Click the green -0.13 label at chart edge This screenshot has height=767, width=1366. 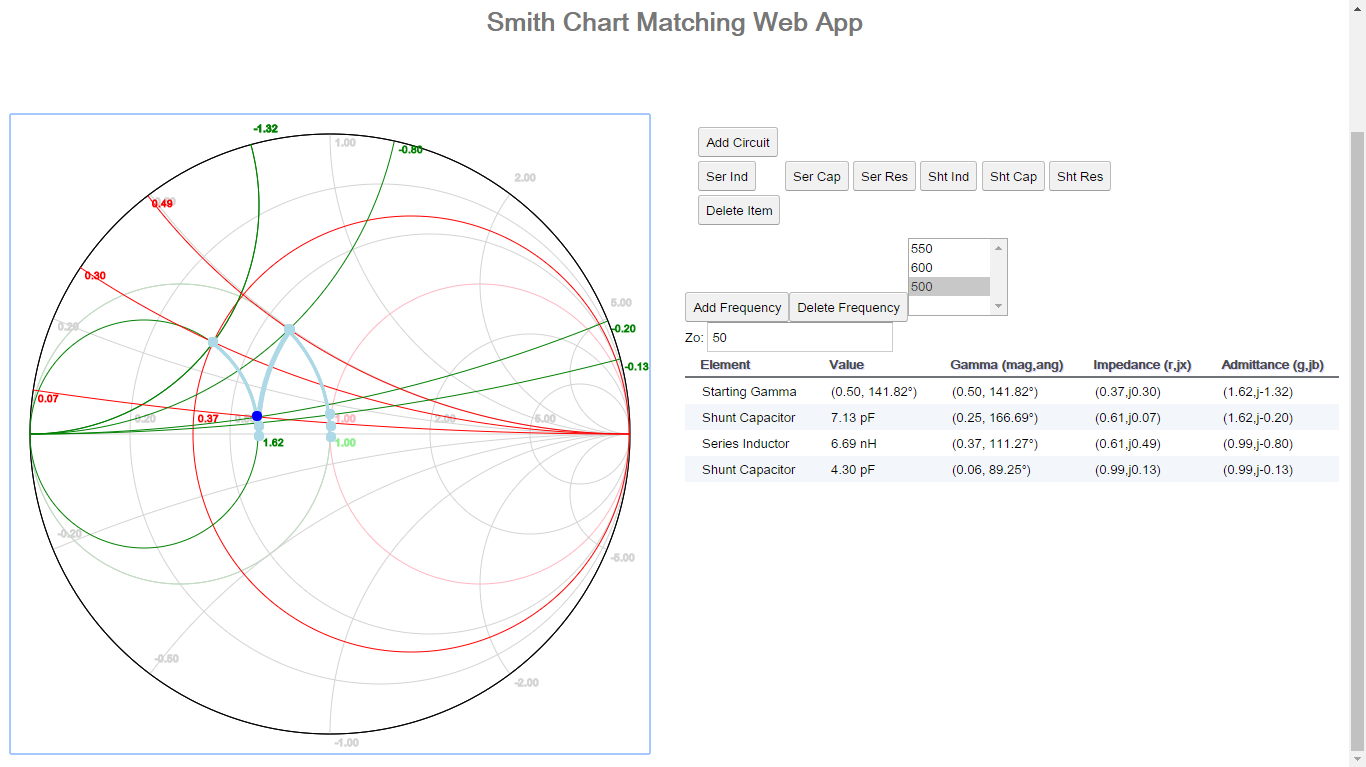click(x=635, y=367)
